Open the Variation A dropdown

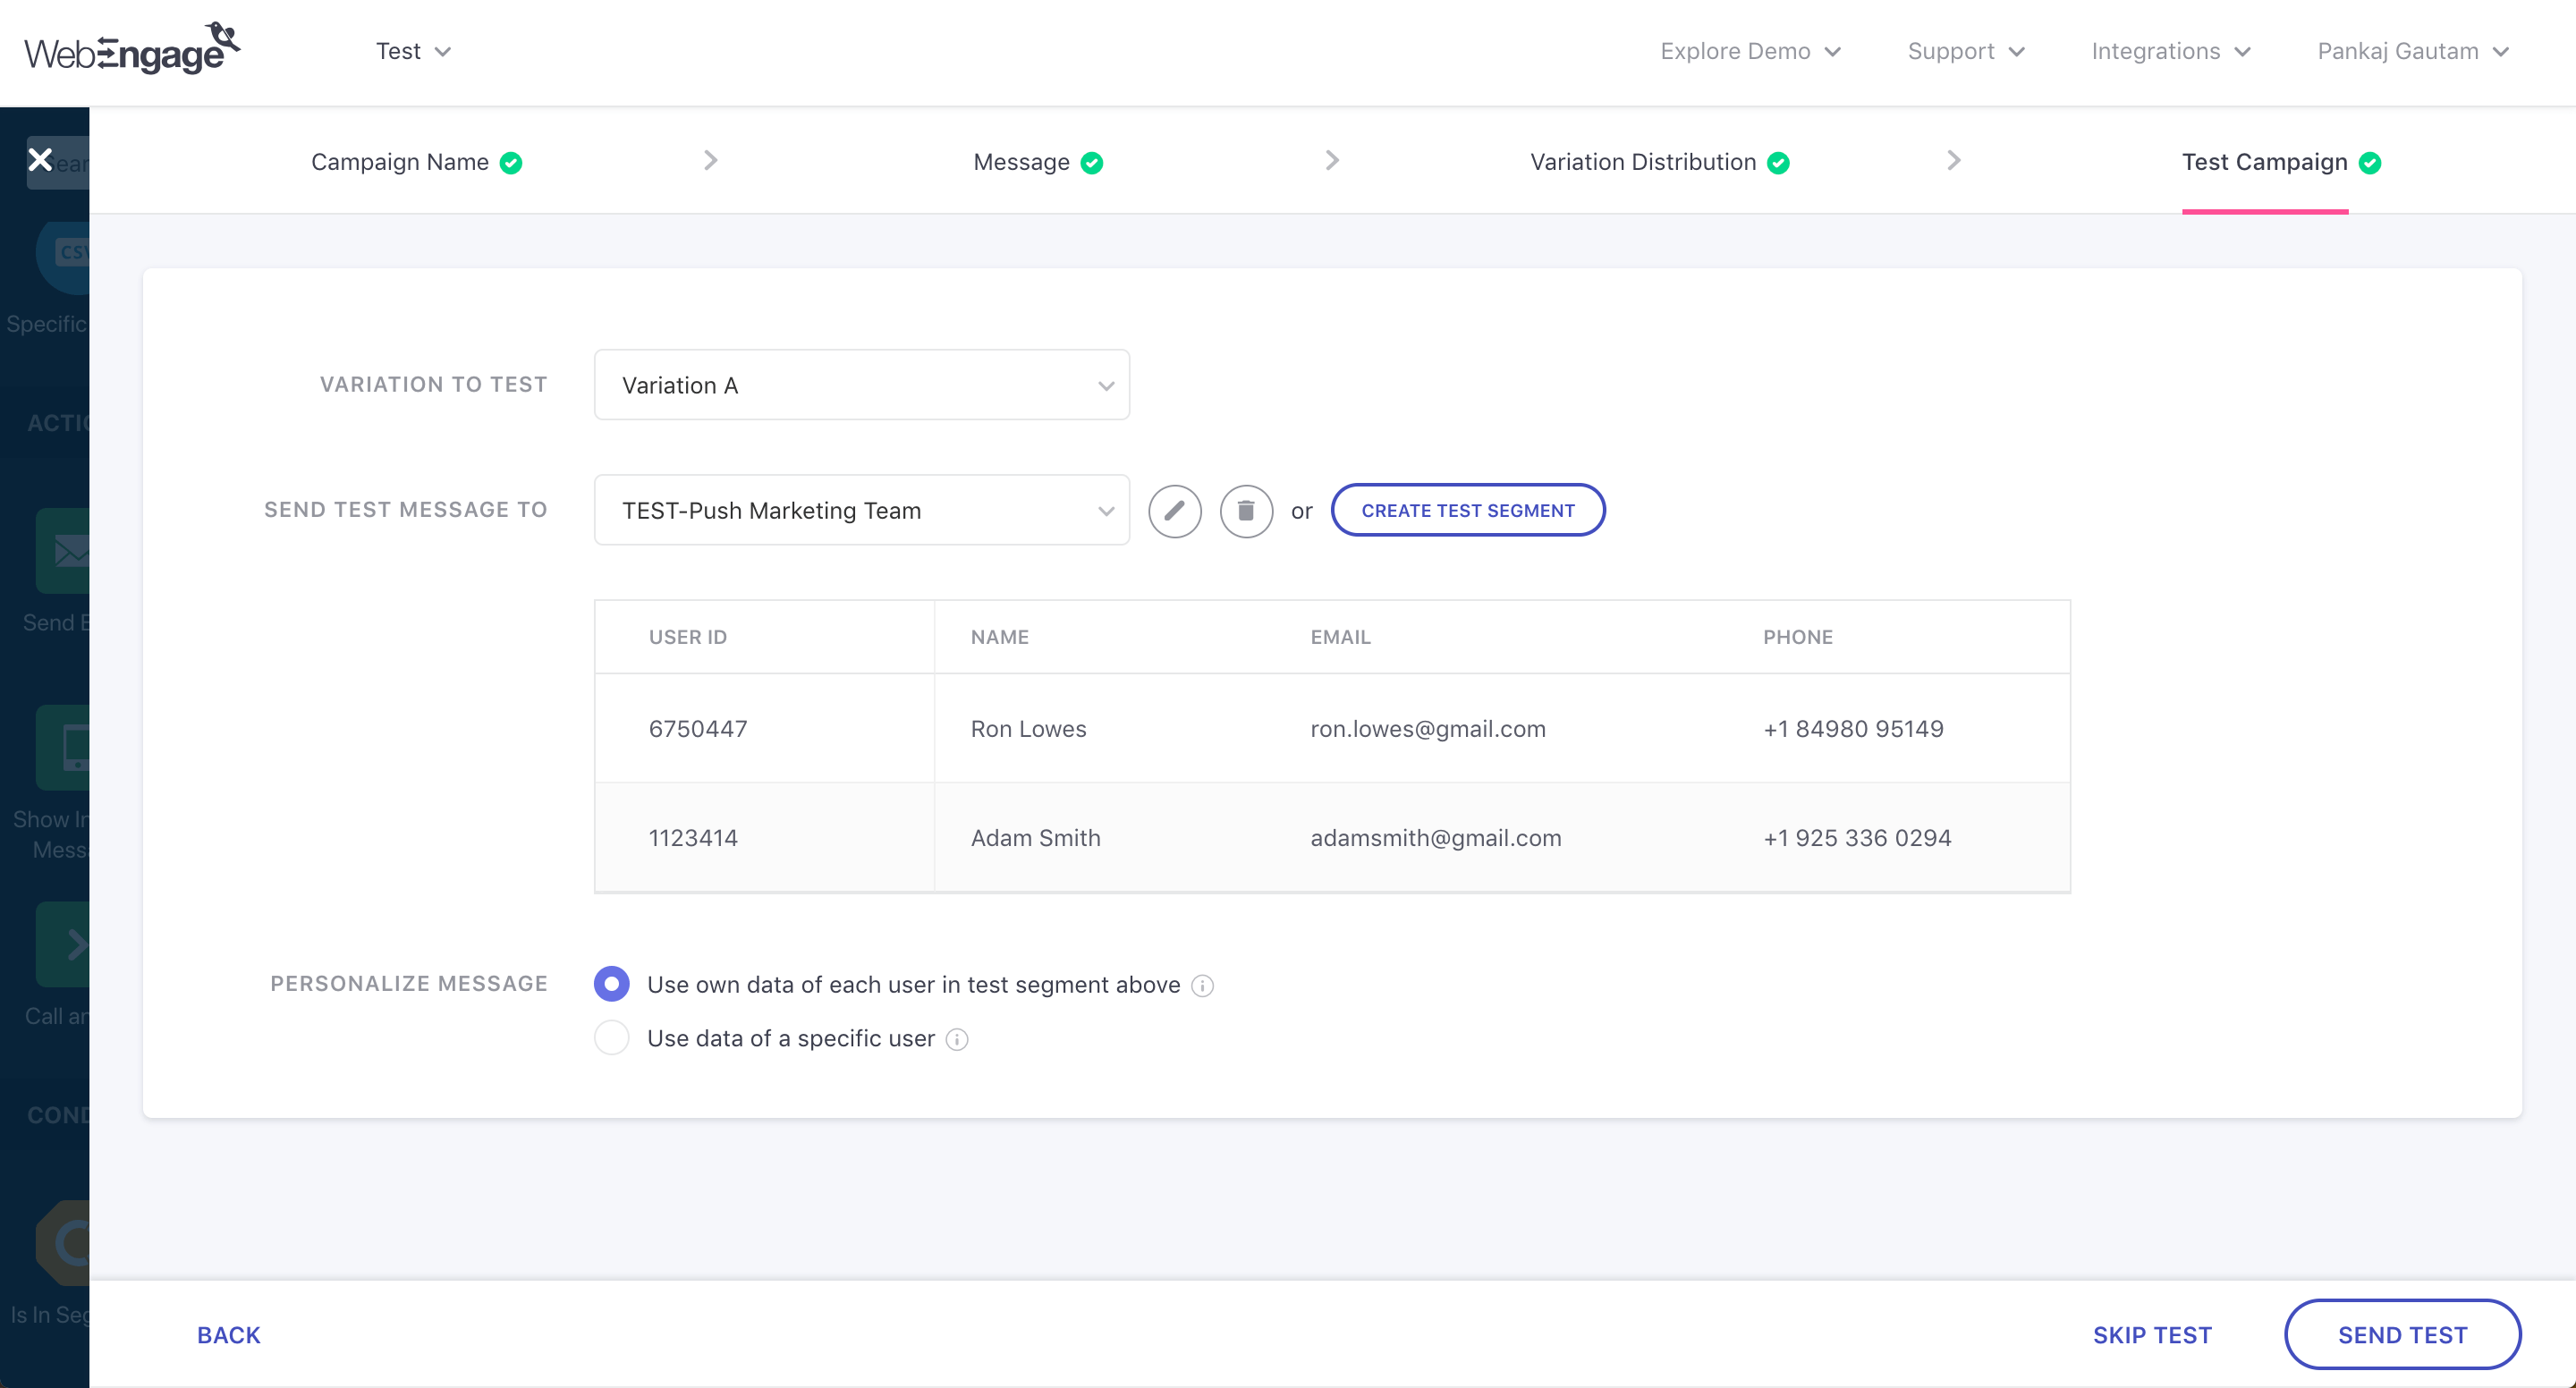coord(861,385)
